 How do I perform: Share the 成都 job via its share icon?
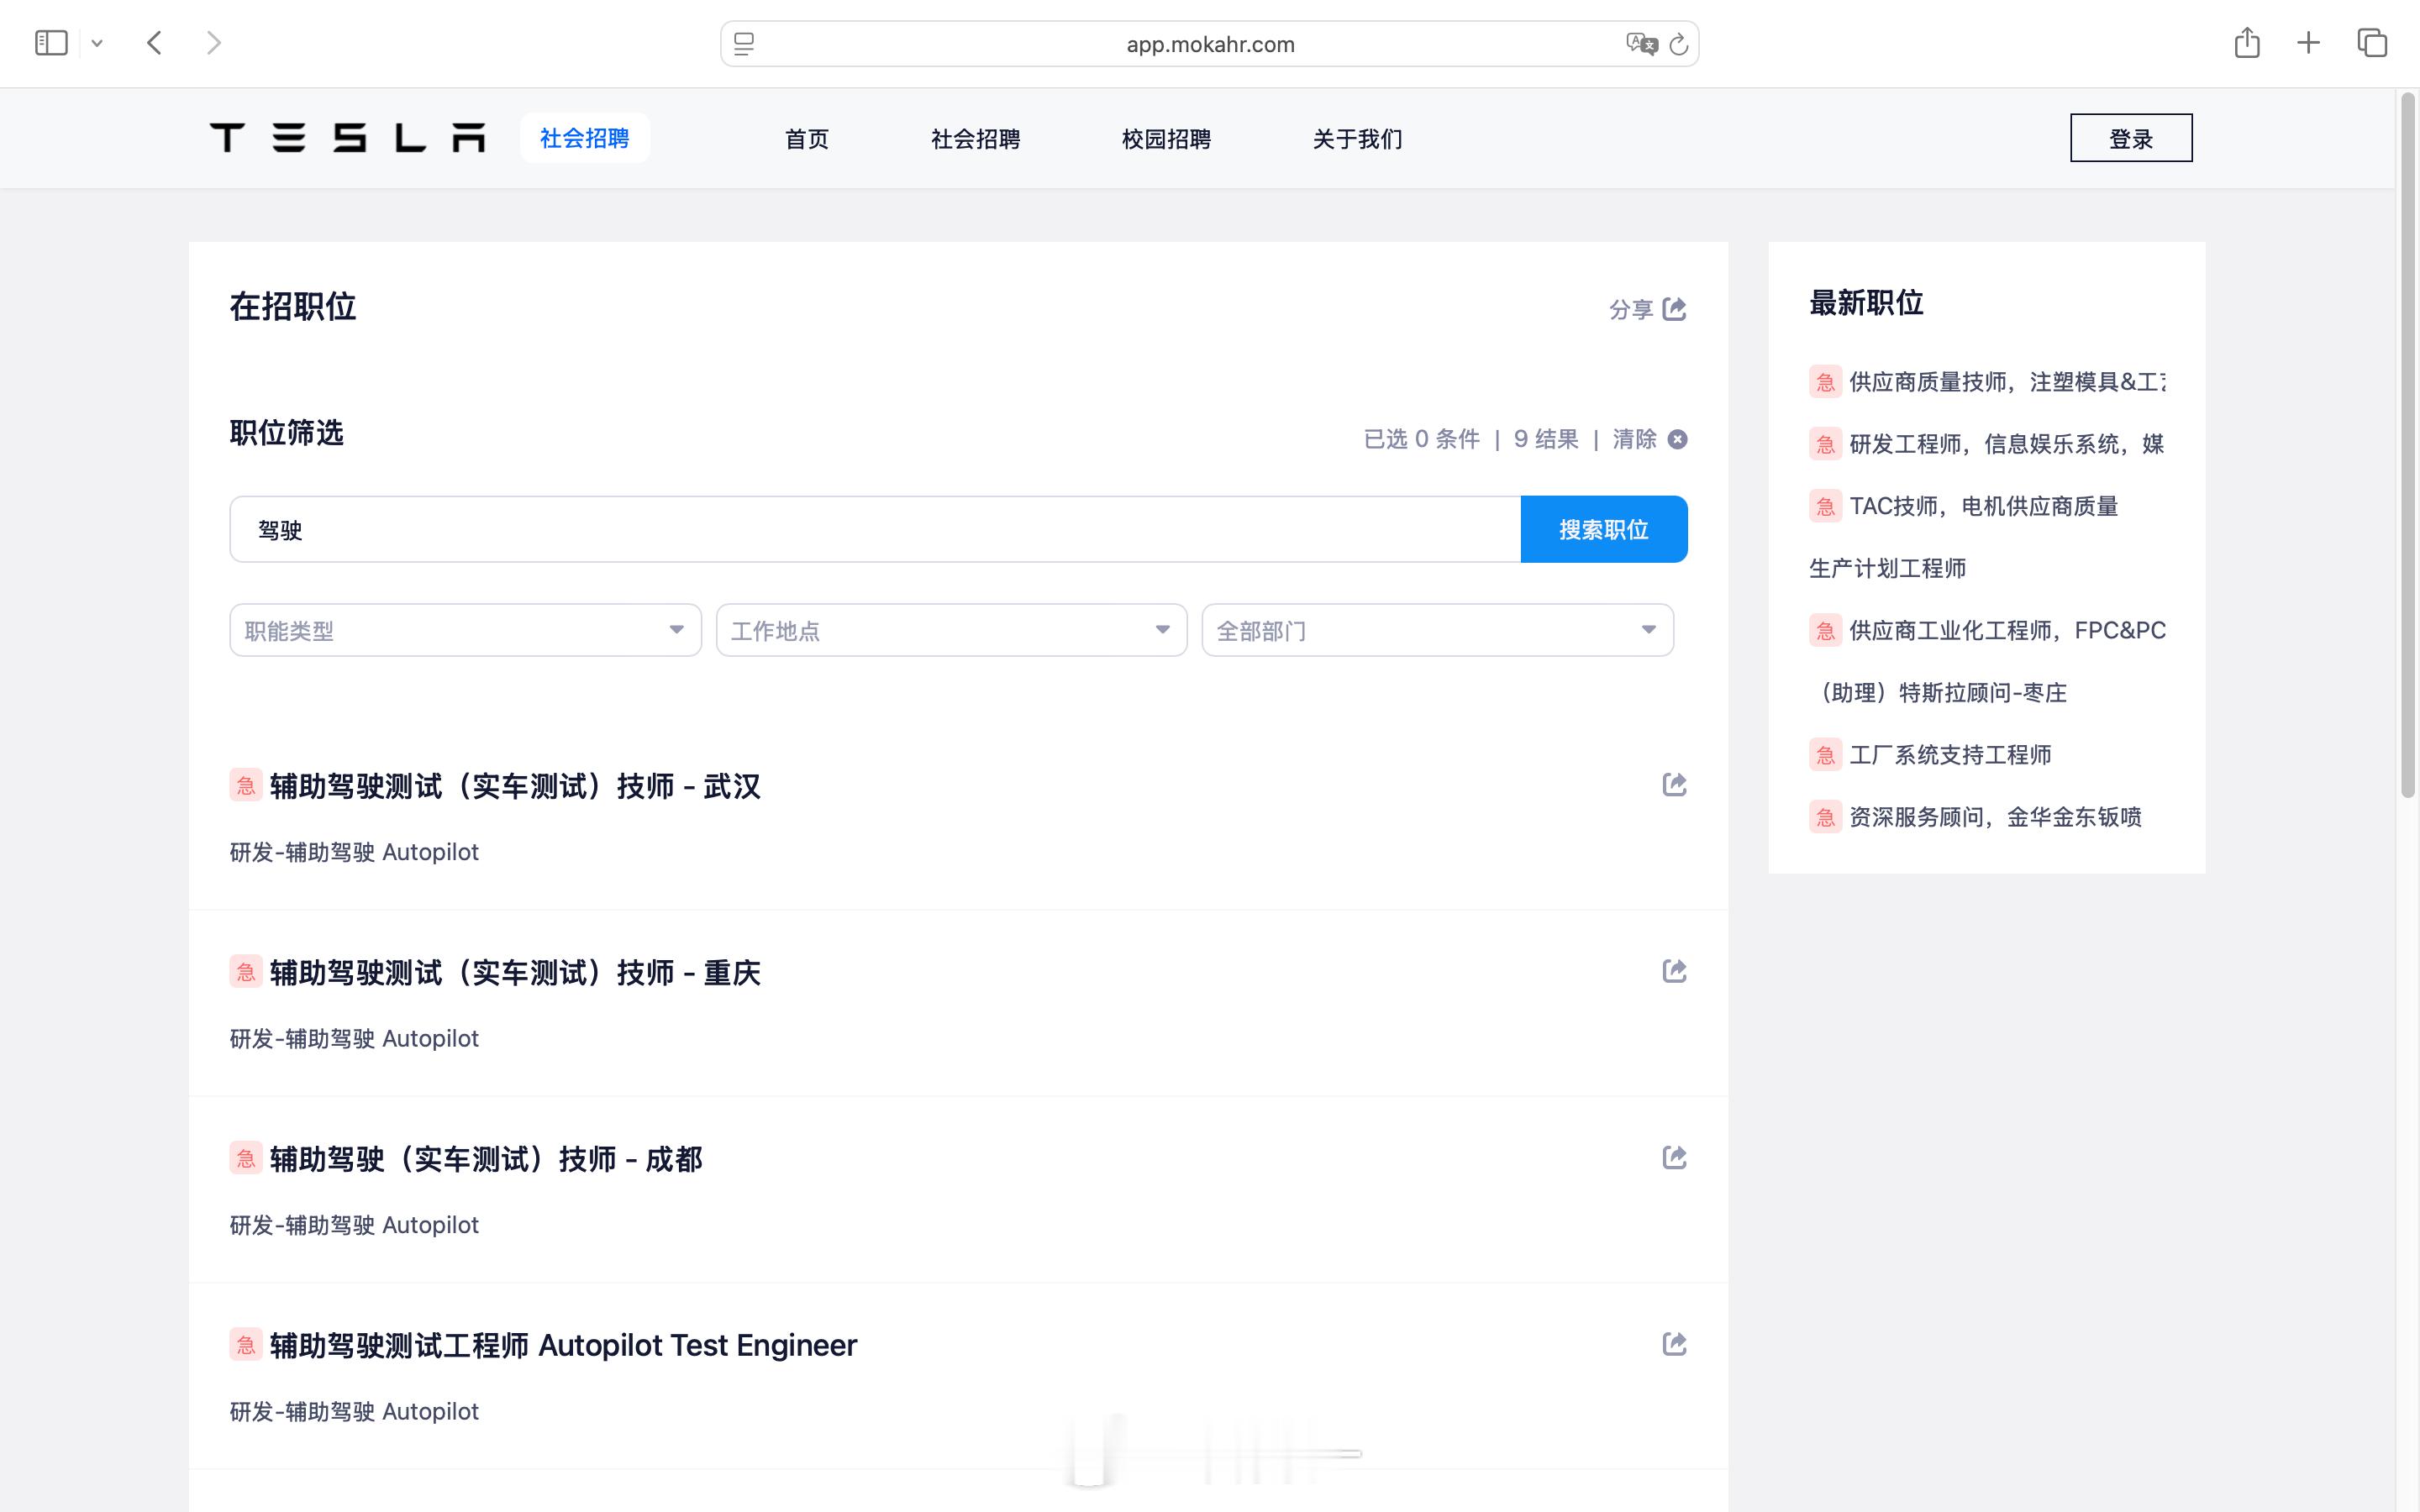(1675, 1158)
